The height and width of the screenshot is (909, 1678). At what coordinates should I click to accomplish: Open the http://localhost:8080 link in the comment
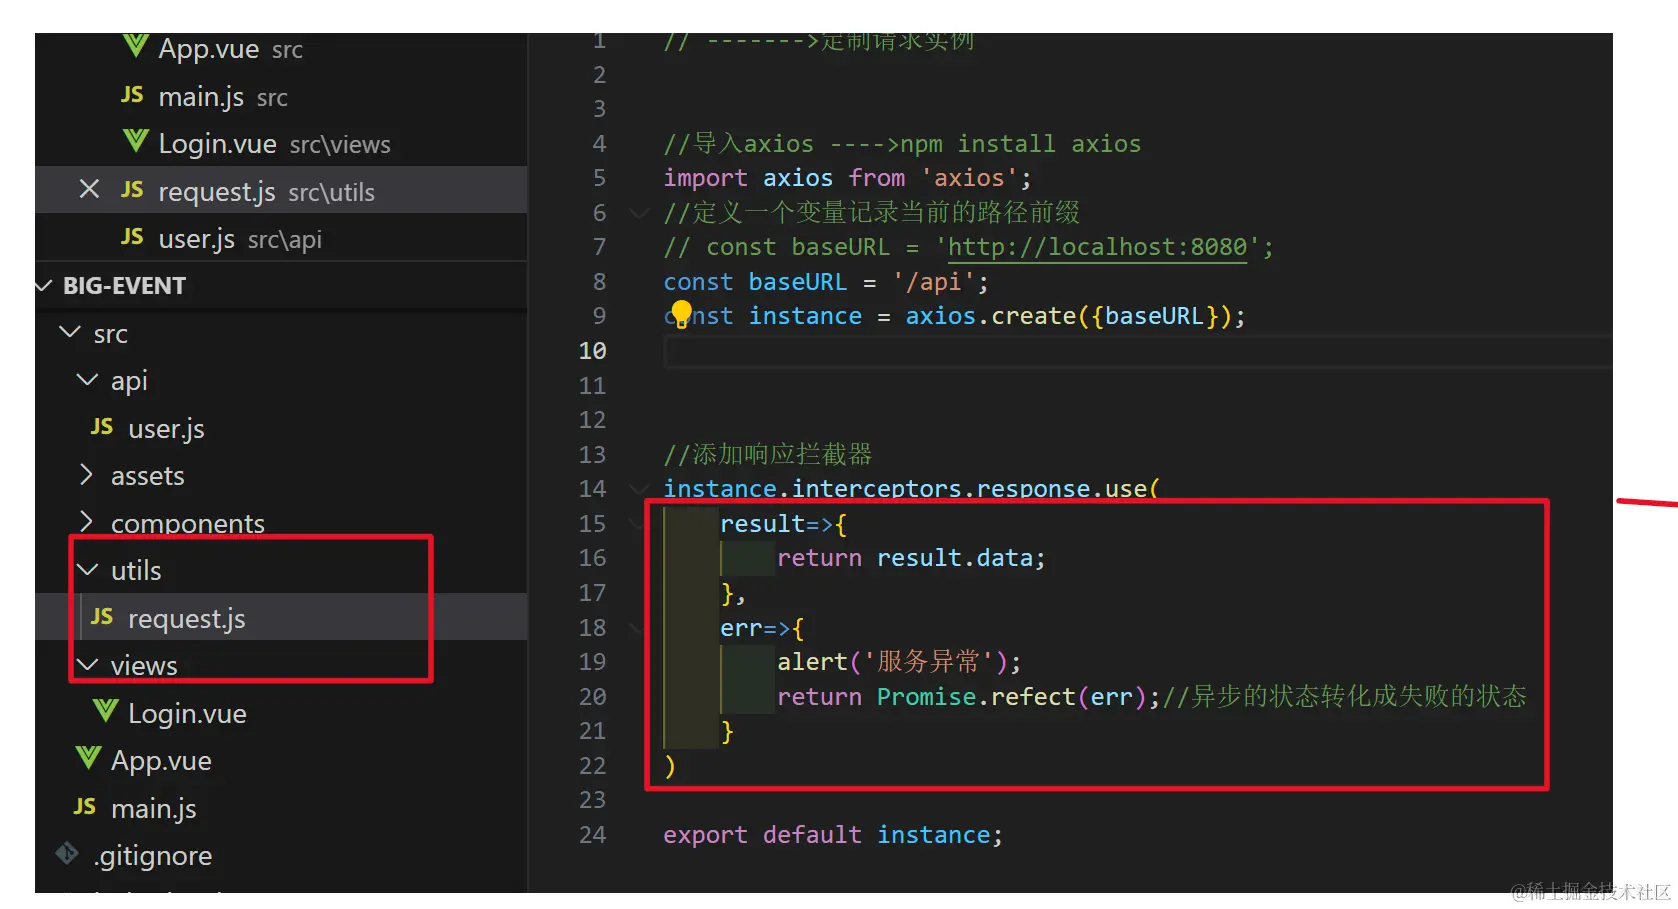pyautogui.click(x=1097, y=247)
